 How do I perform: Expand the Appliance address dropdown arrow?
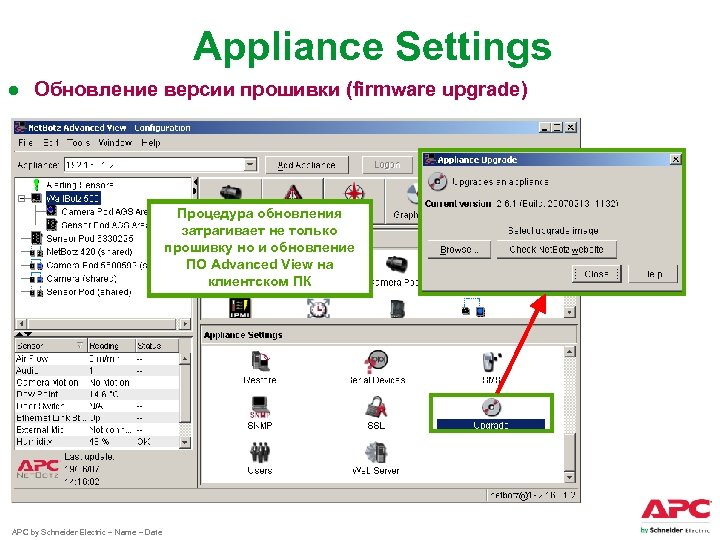pos(250,164)
